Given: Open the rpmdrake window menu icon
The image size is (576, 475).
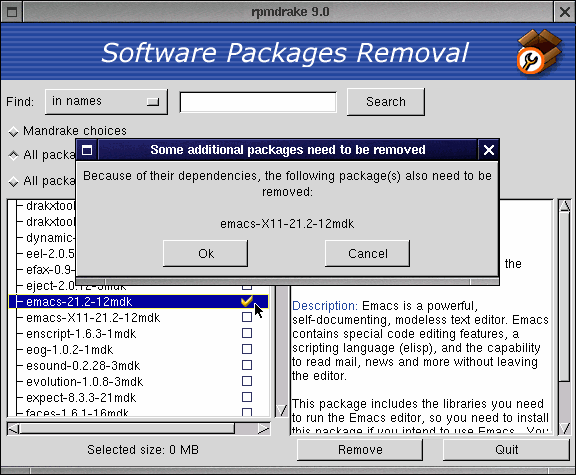Looking at the screenshot, I should (12, 12).
